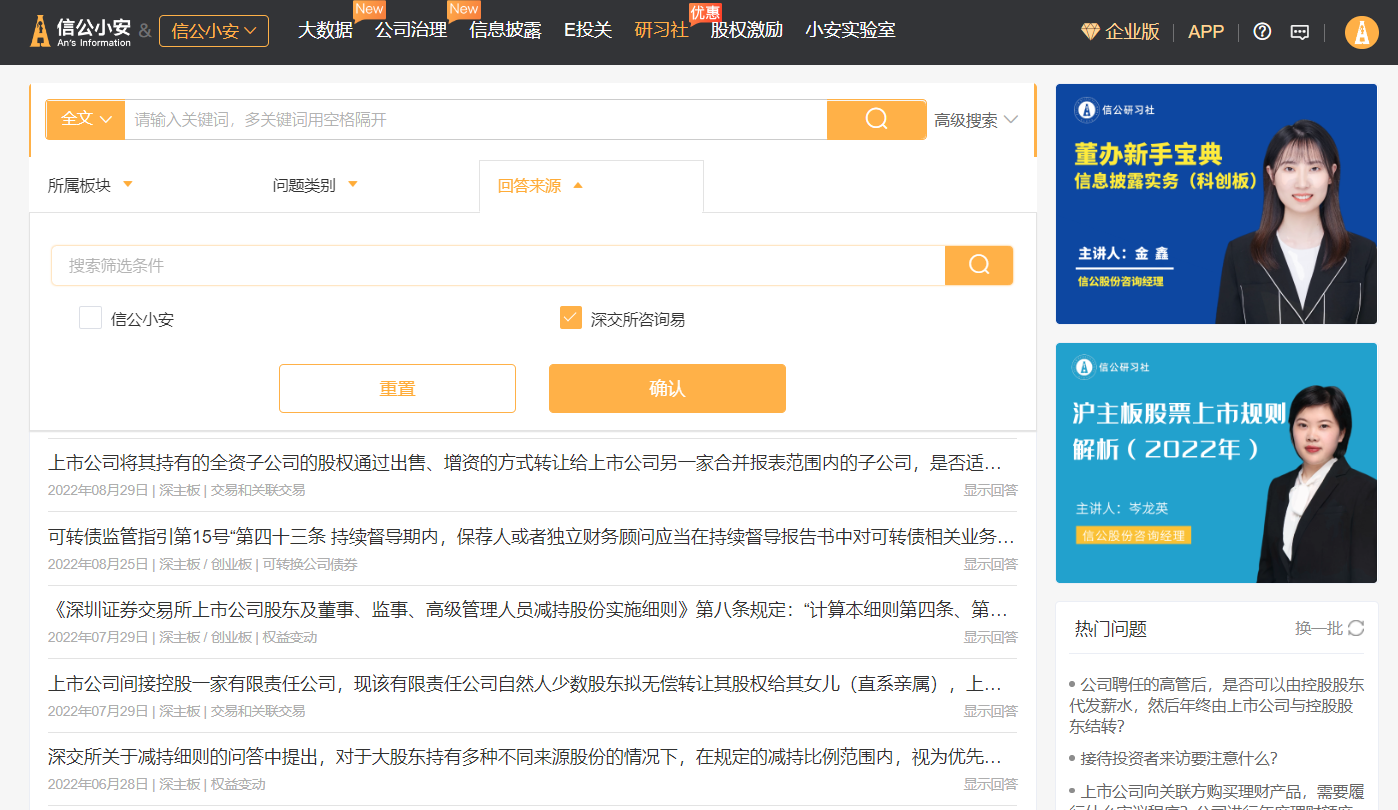Click the user avatar icon
This screenshot has height=810, width=1398.
pos(1361,32)
